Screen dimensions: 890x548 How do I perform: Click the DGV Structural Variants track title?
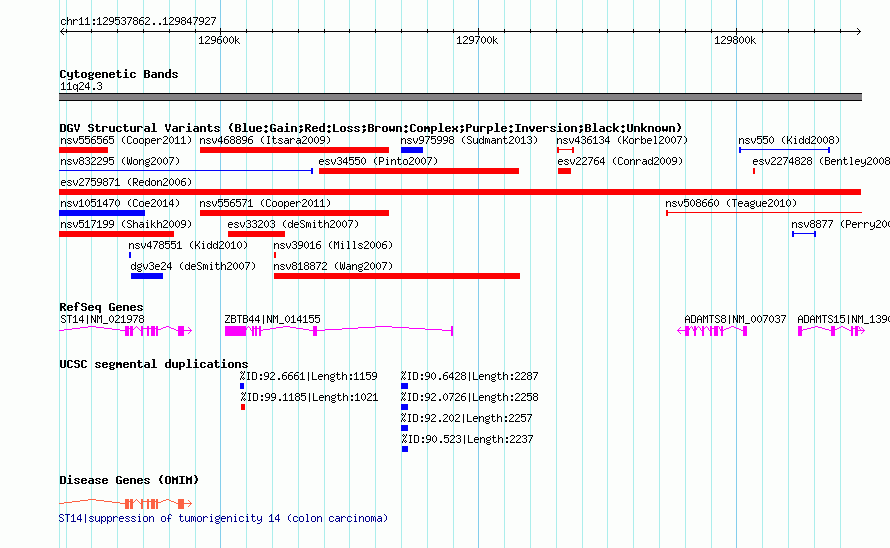tap(371, 128)
